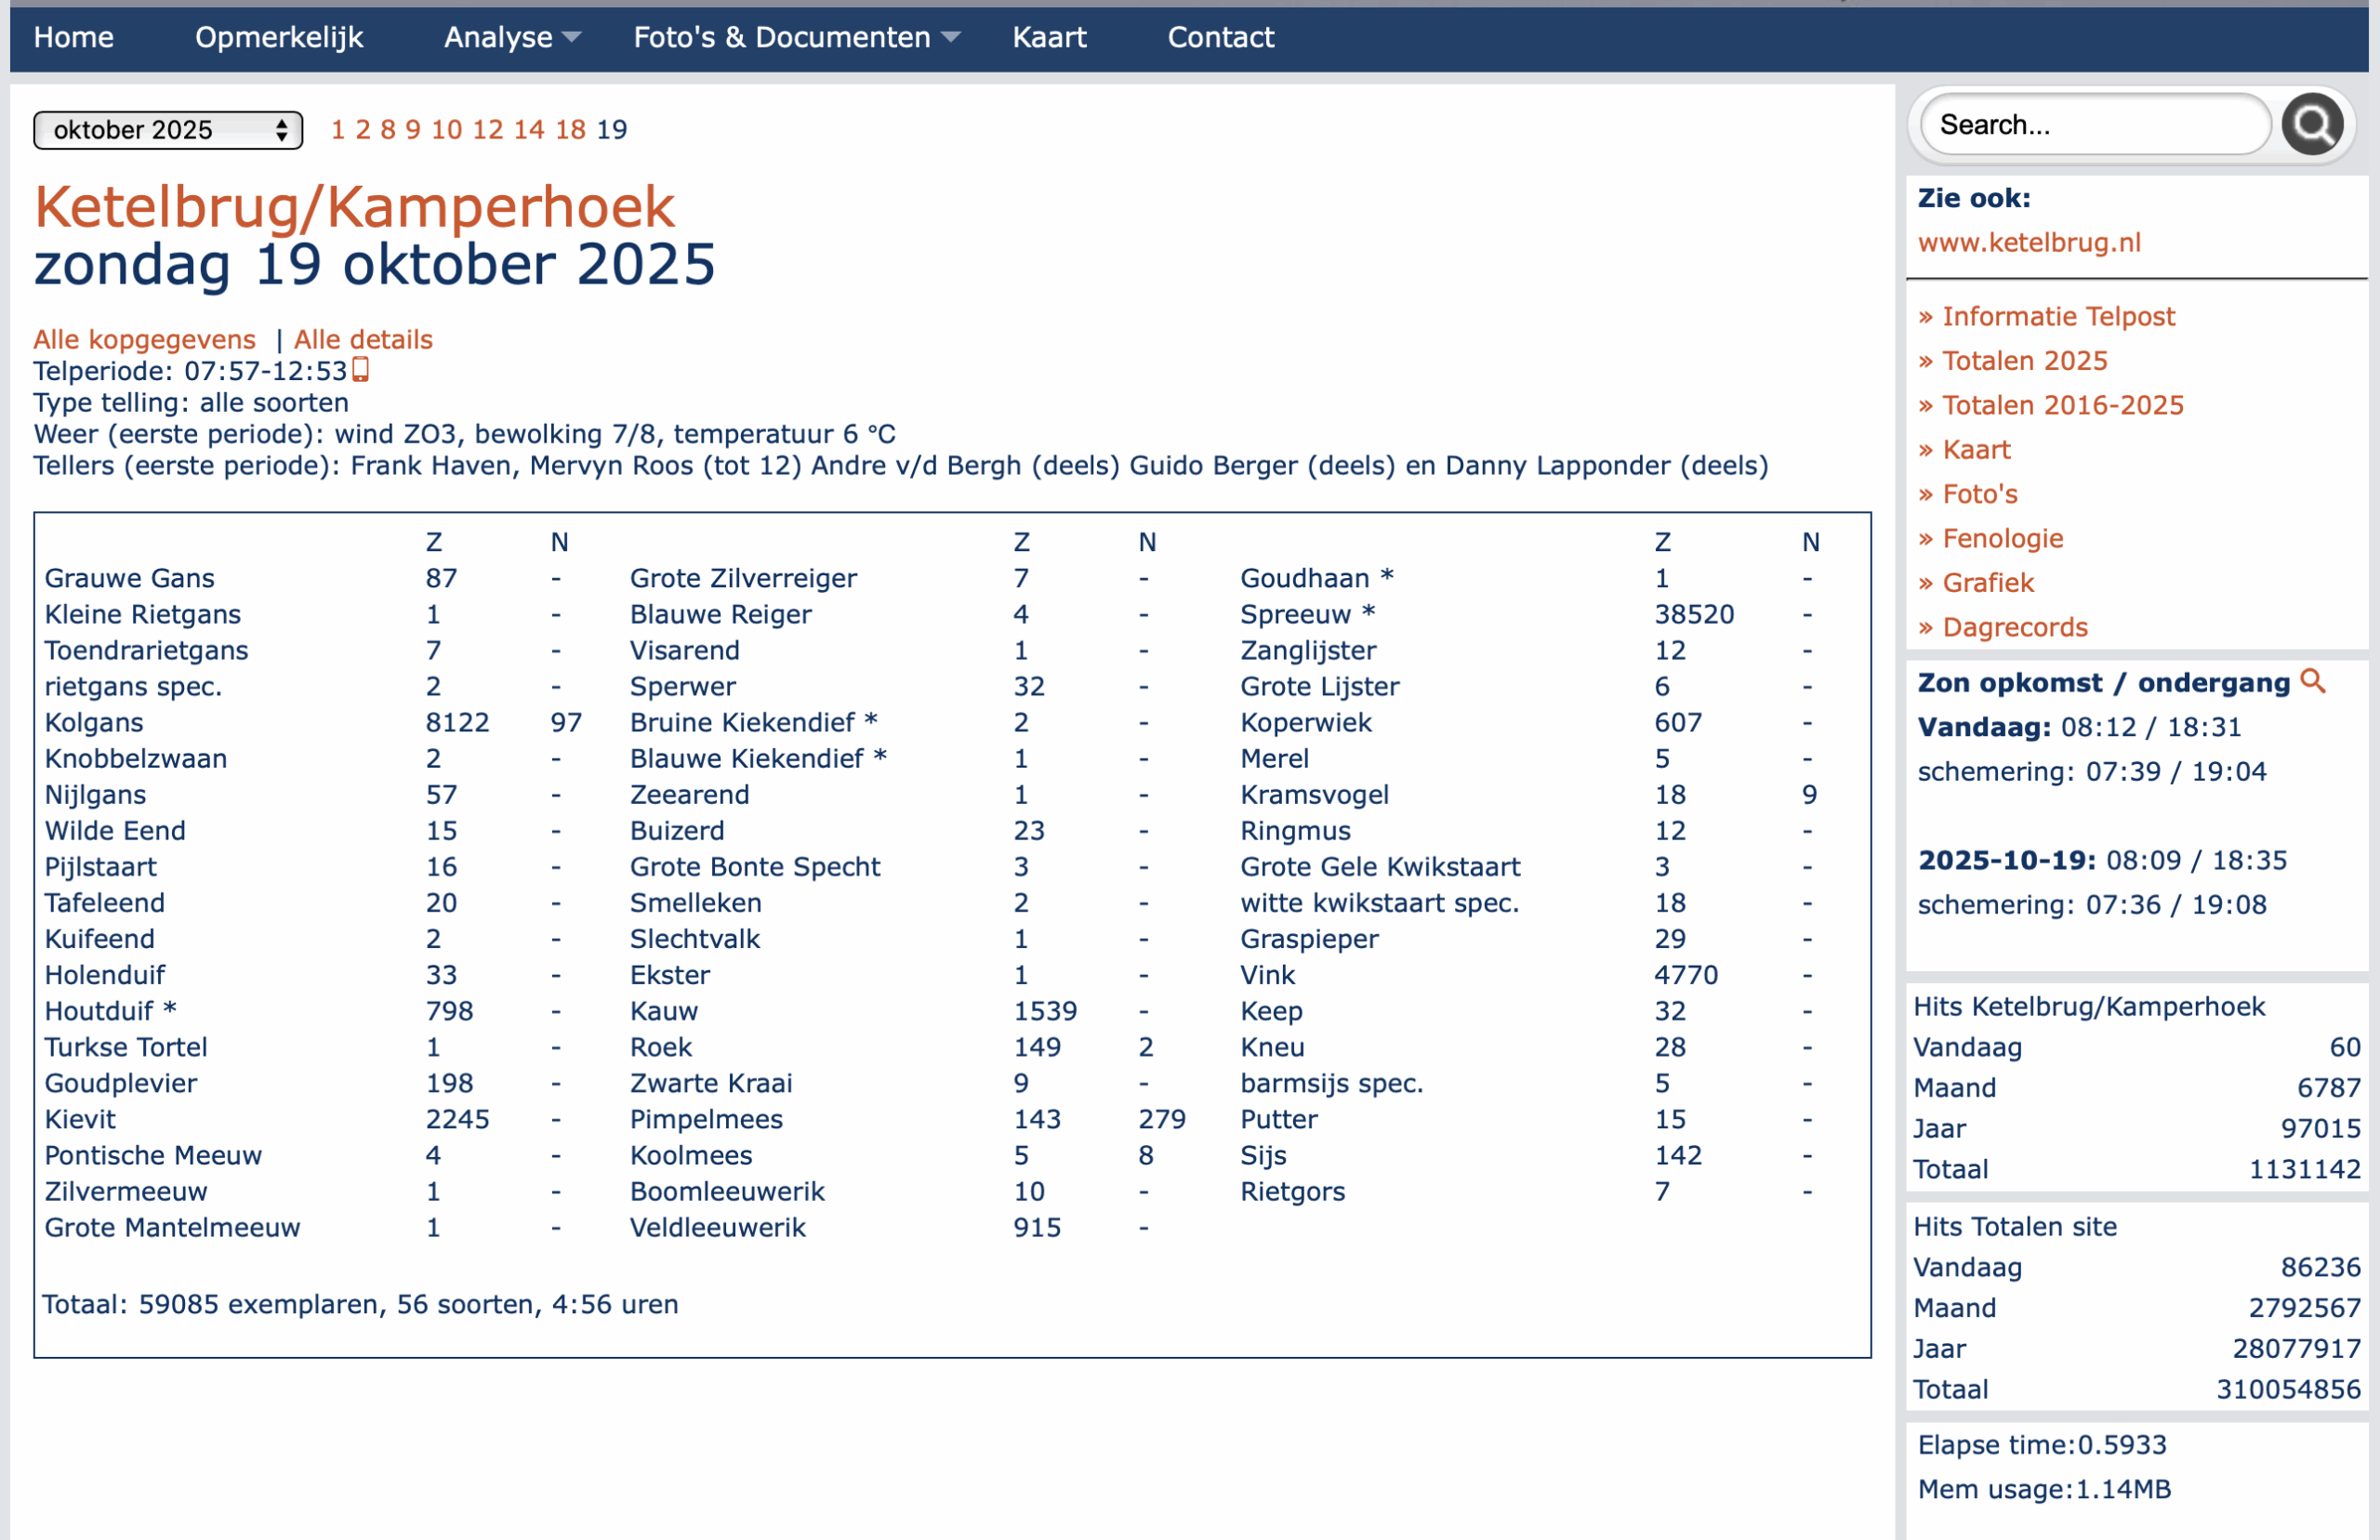
Task: Click into the Search field
Action: [2094, 125]
